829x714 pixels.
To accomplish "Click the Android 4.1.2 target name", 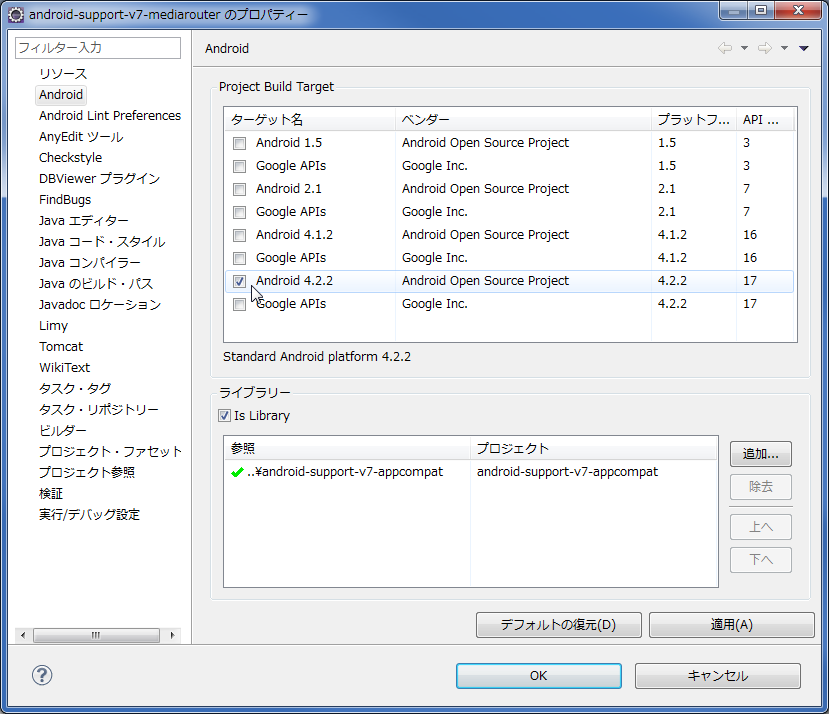I will pos(294,235).
